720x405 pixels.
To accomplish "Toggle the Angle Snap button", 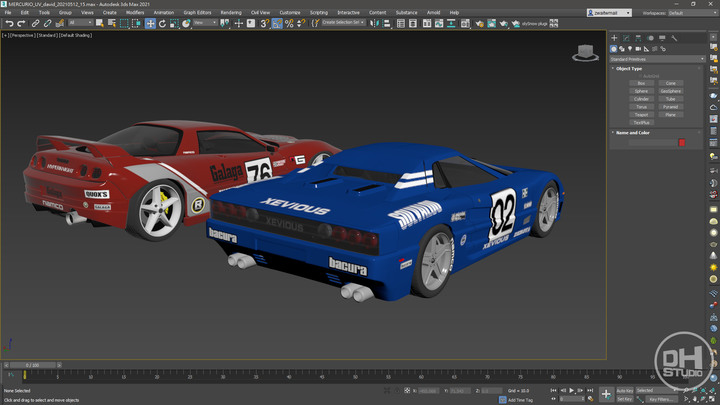I will click(x=277, y=23).
